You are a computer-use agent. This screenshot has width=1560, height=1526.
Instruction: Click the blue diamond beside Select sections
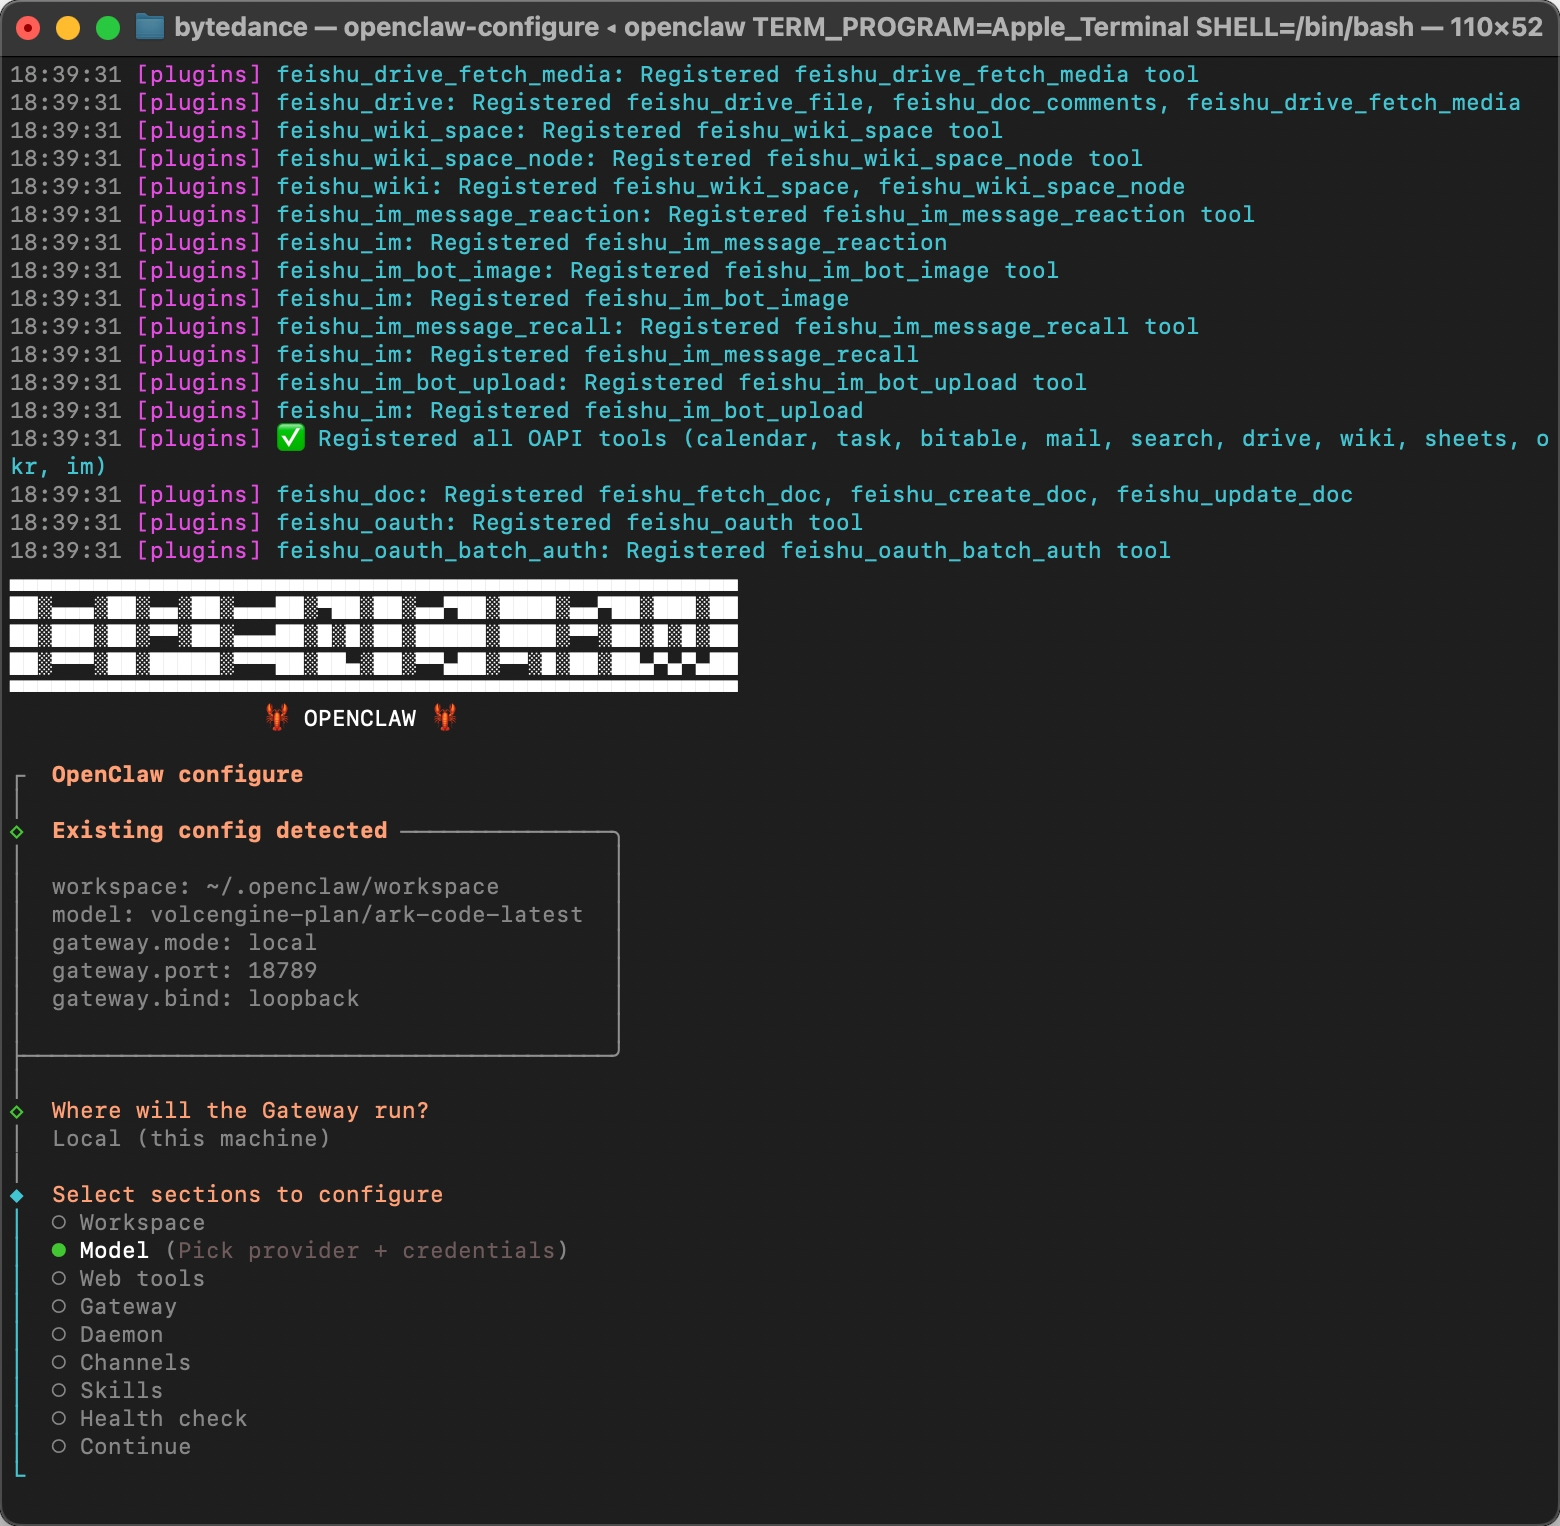[17, 1195]
